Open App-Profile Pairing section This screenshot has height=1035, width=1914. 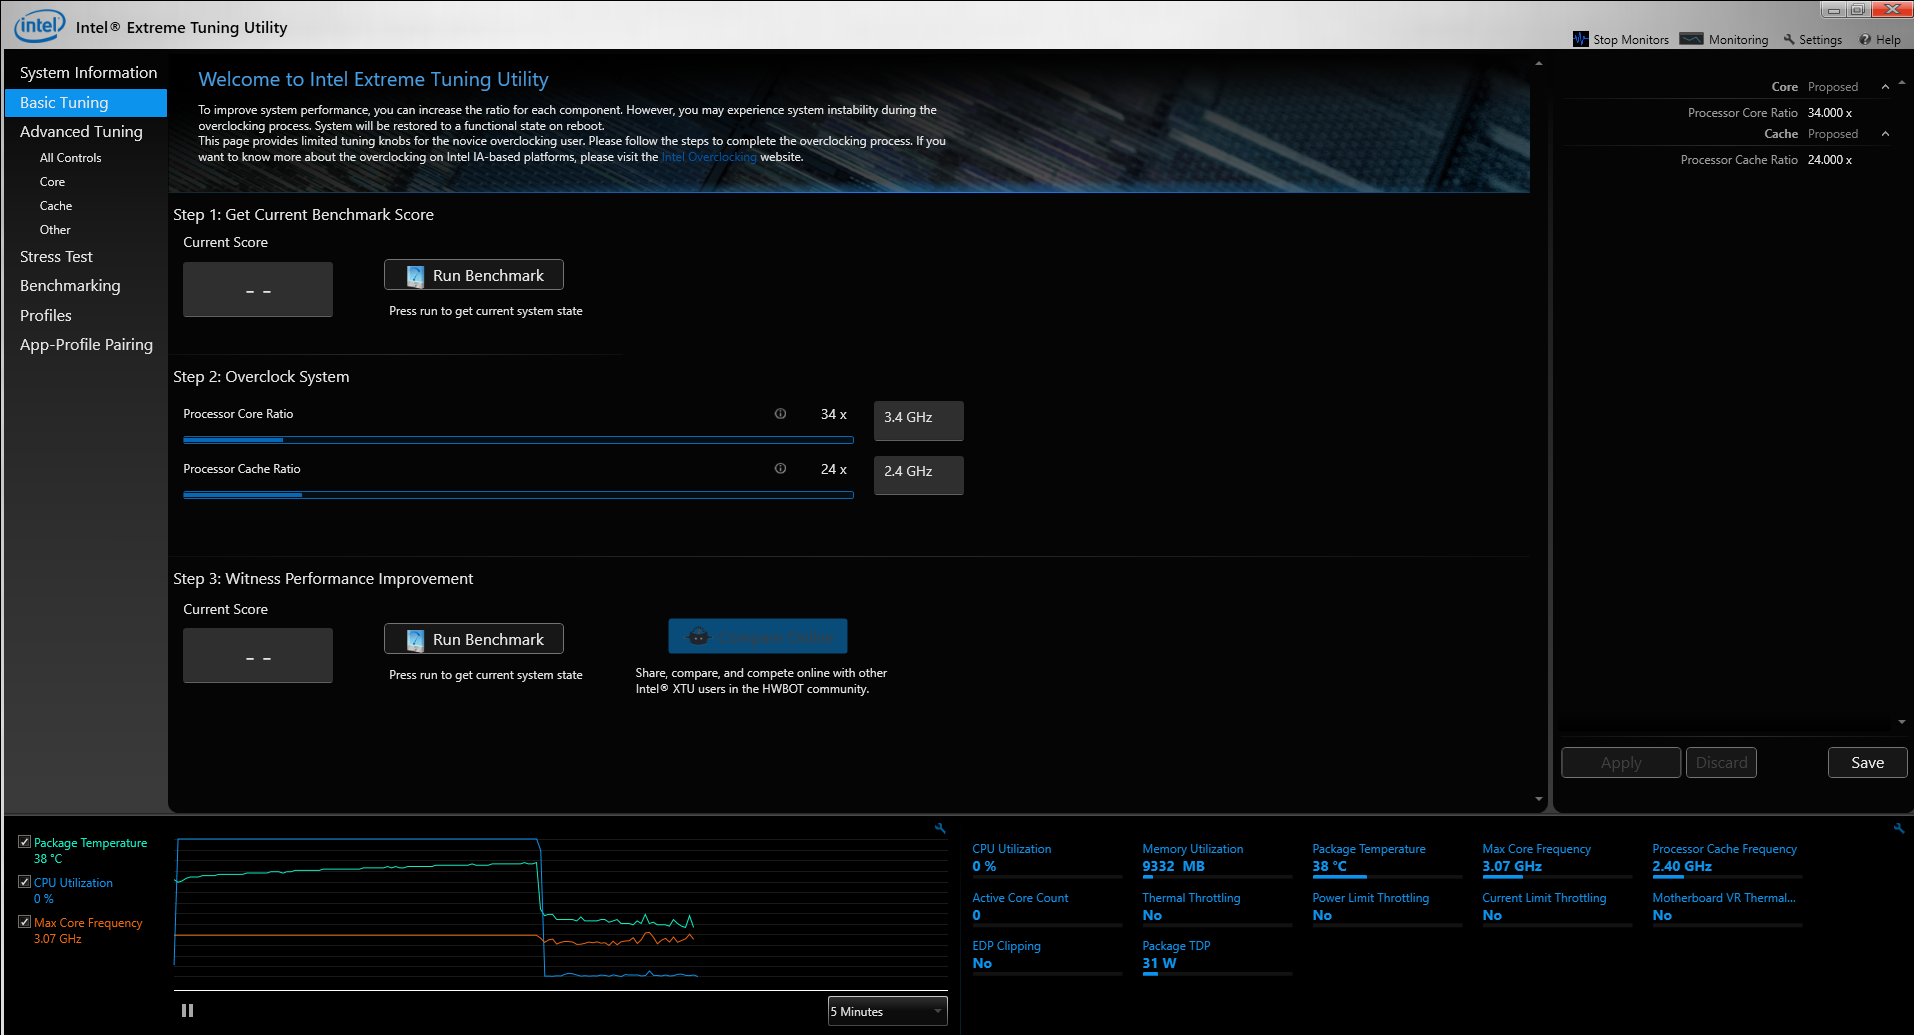point(86,345)
